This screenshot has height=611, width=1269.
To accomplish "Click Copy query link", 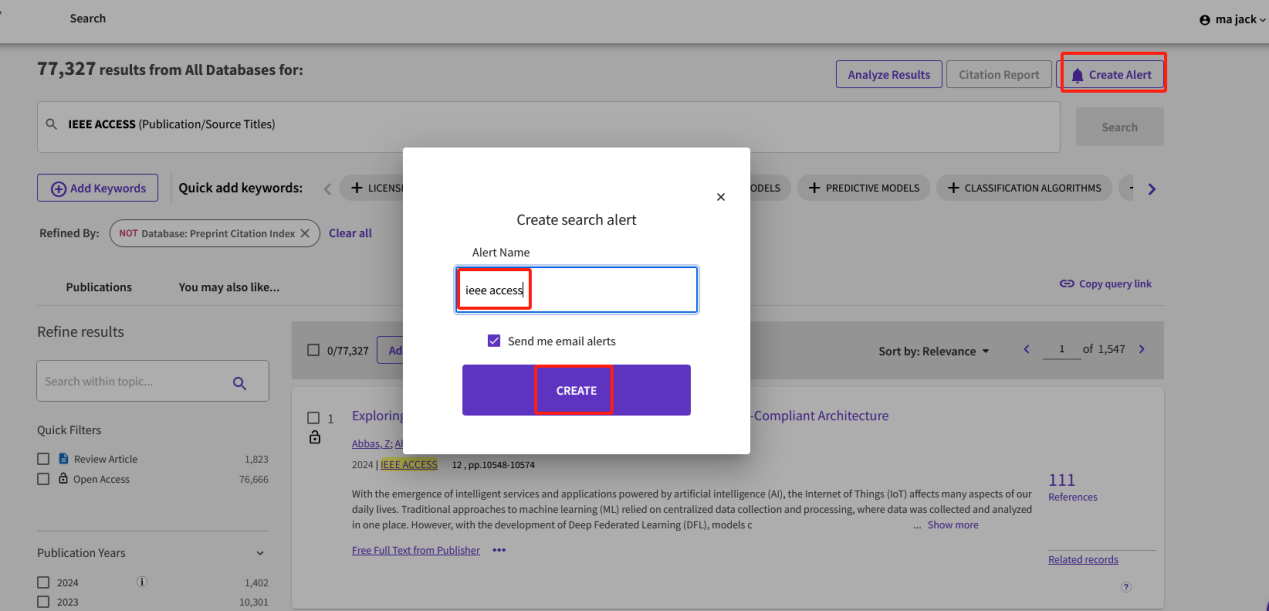I will pos(1105,284).
